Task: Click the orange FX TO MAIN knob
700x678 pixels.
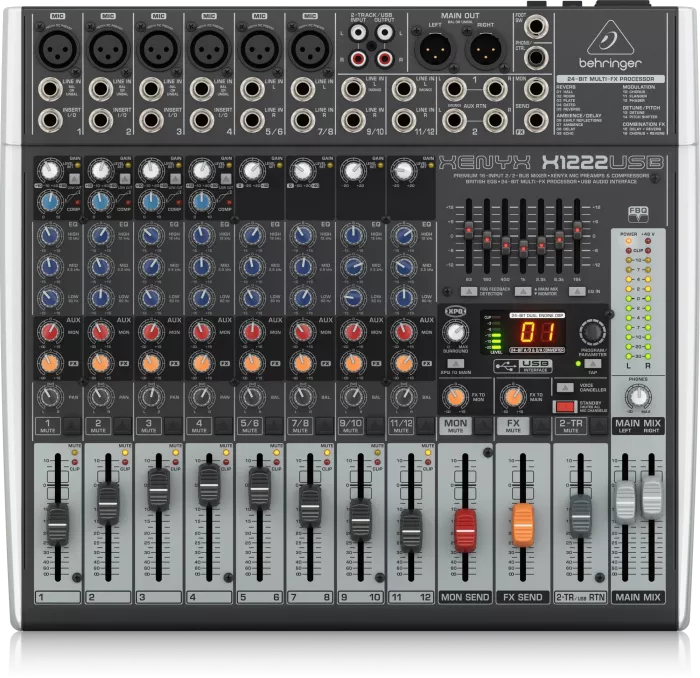Action: 513,396
